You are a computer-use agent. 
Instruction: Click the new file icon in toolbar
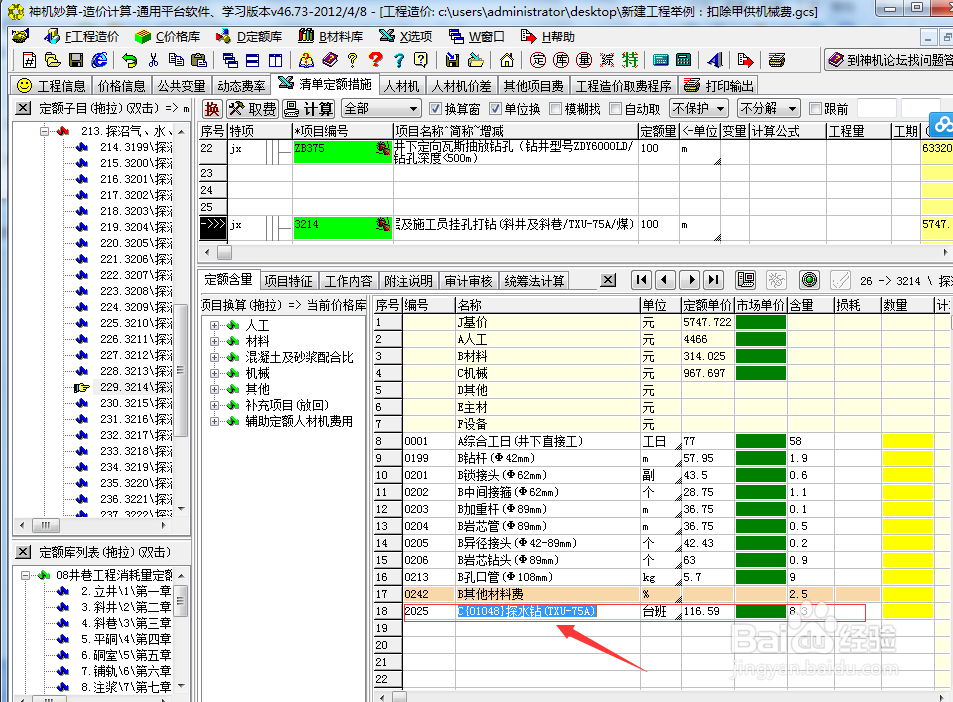click(x=29, y=60)
